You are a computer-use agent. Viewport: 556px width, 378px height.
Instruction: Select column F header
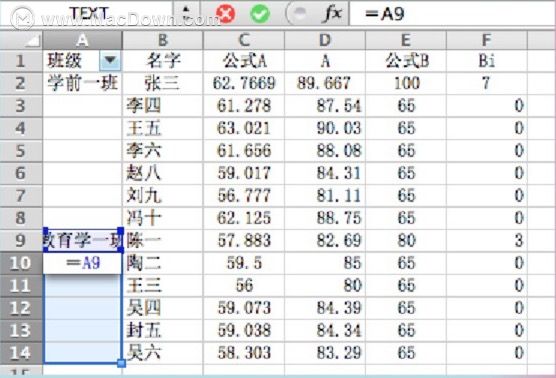click(x=486, y=40)
